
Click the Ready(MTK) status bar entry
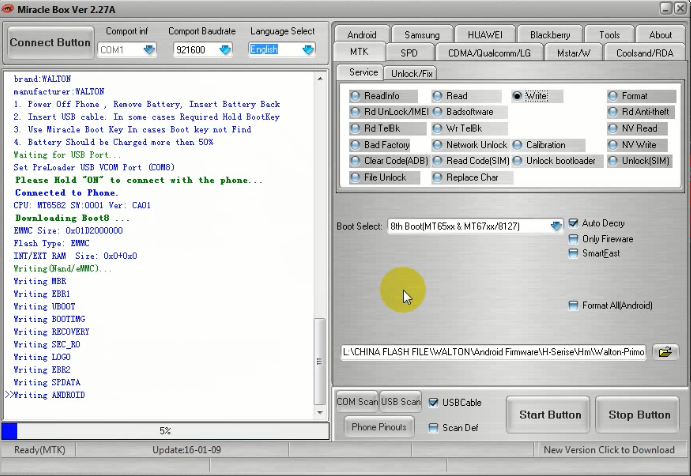coord(40,450)
